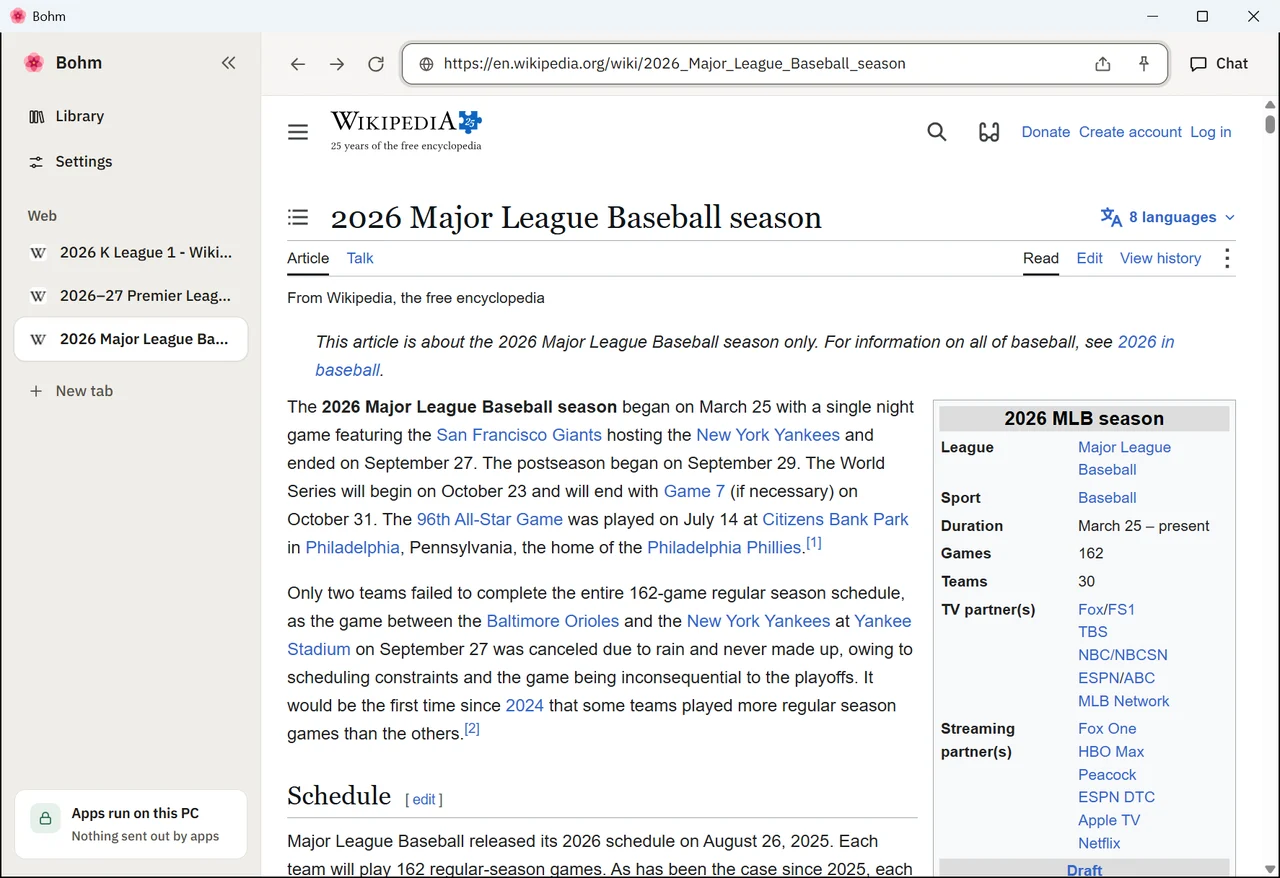Screen dimensions: 1280x878
Task: Collapse the Bohm sidebar with double chevron
Action: [x=229, y=63]
